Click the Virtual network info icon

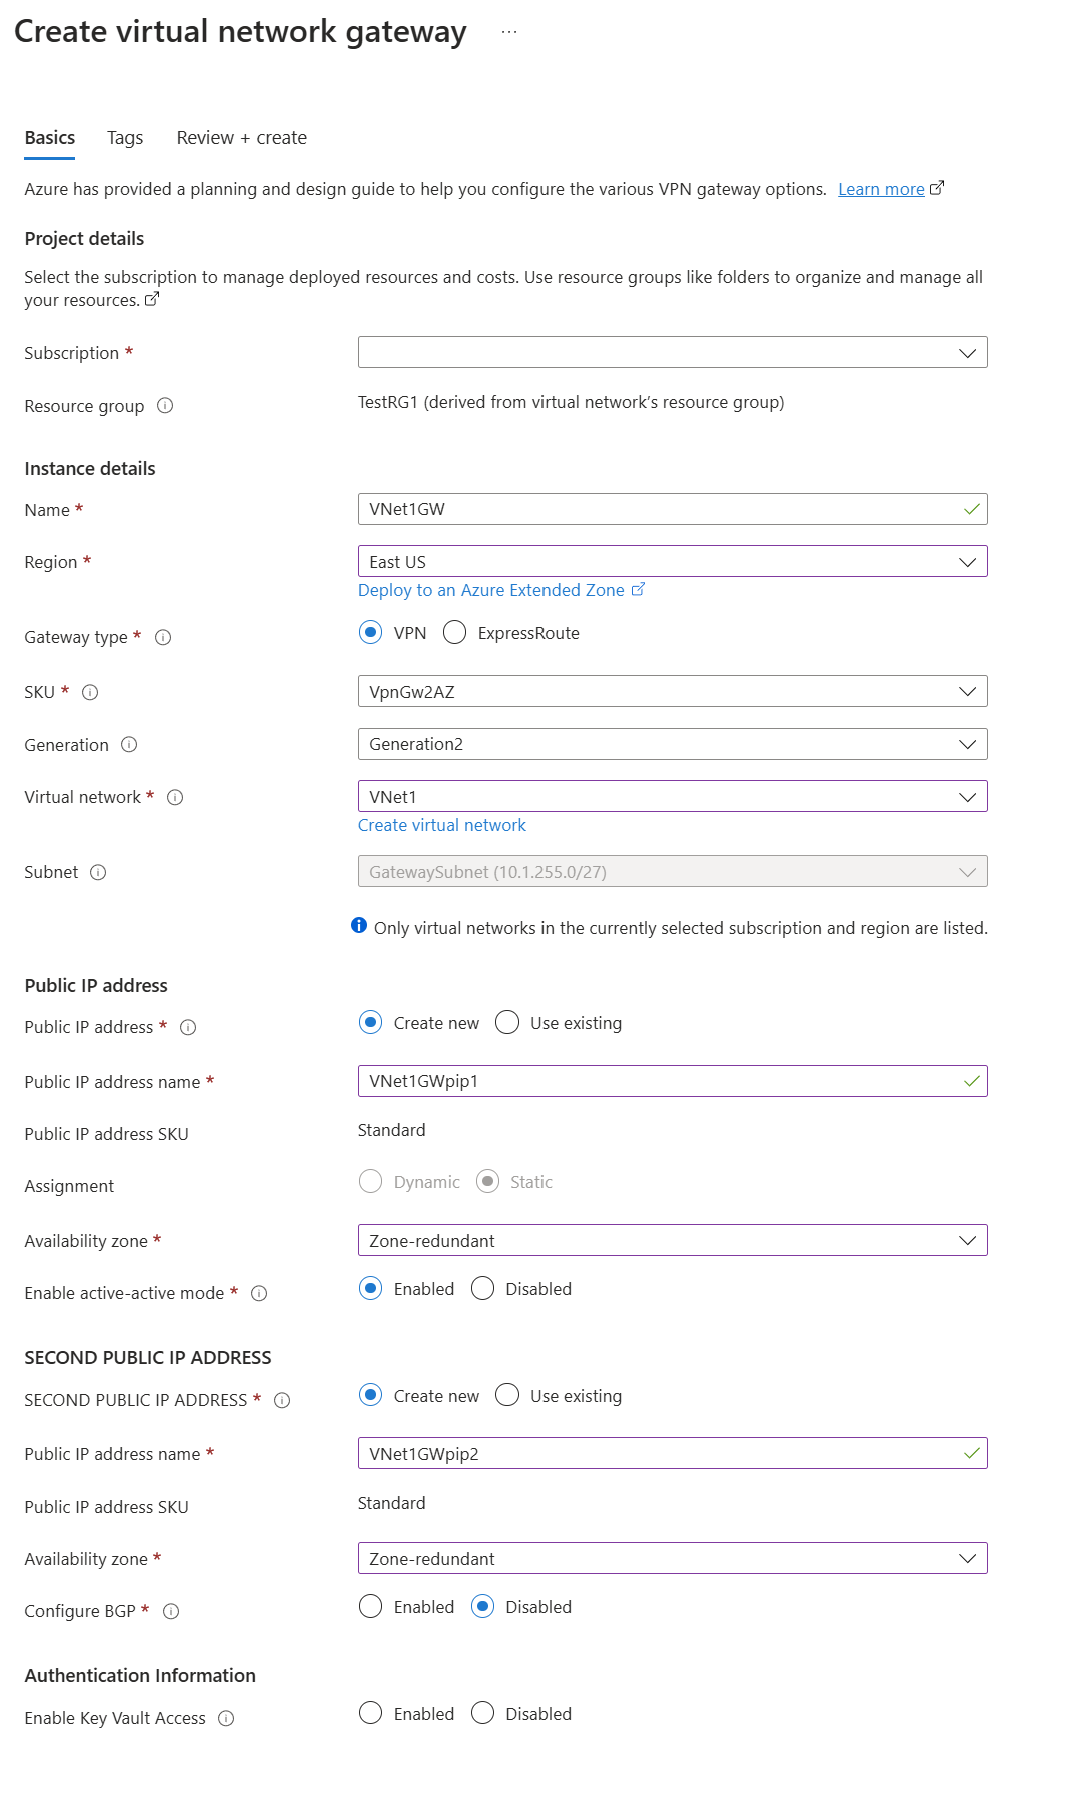tap(175, 798)
